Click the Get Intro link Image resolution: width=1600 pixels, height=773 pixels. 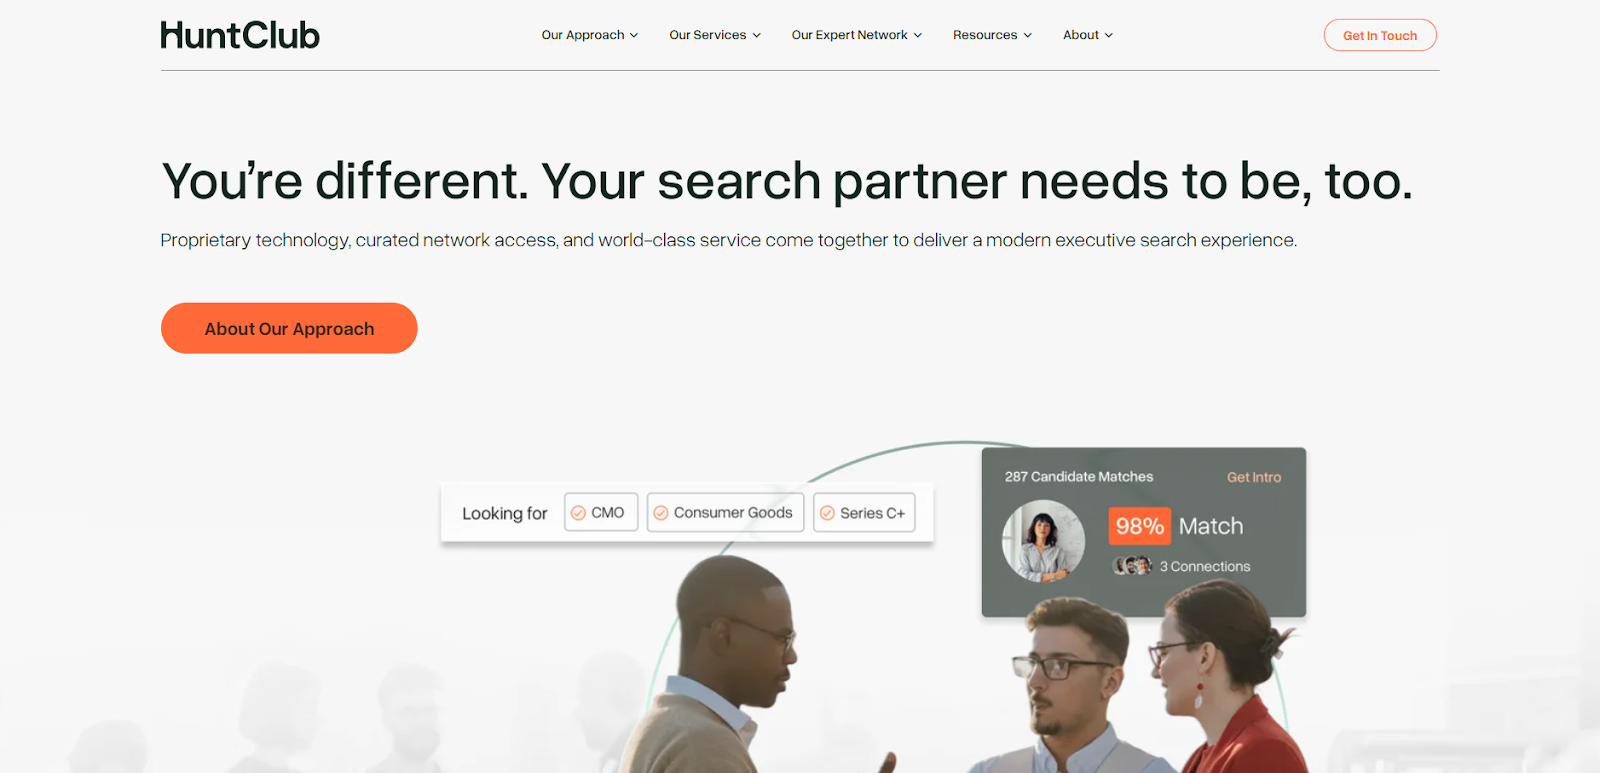coord(1254,477)
